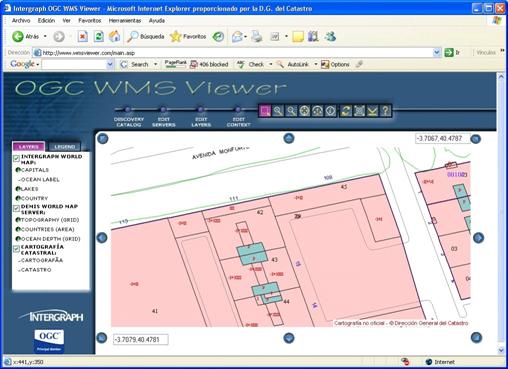This screenshot has width=508, height=369.
Task: Open the address bar dropdown arrow
Action: click(x=437, y=52)
